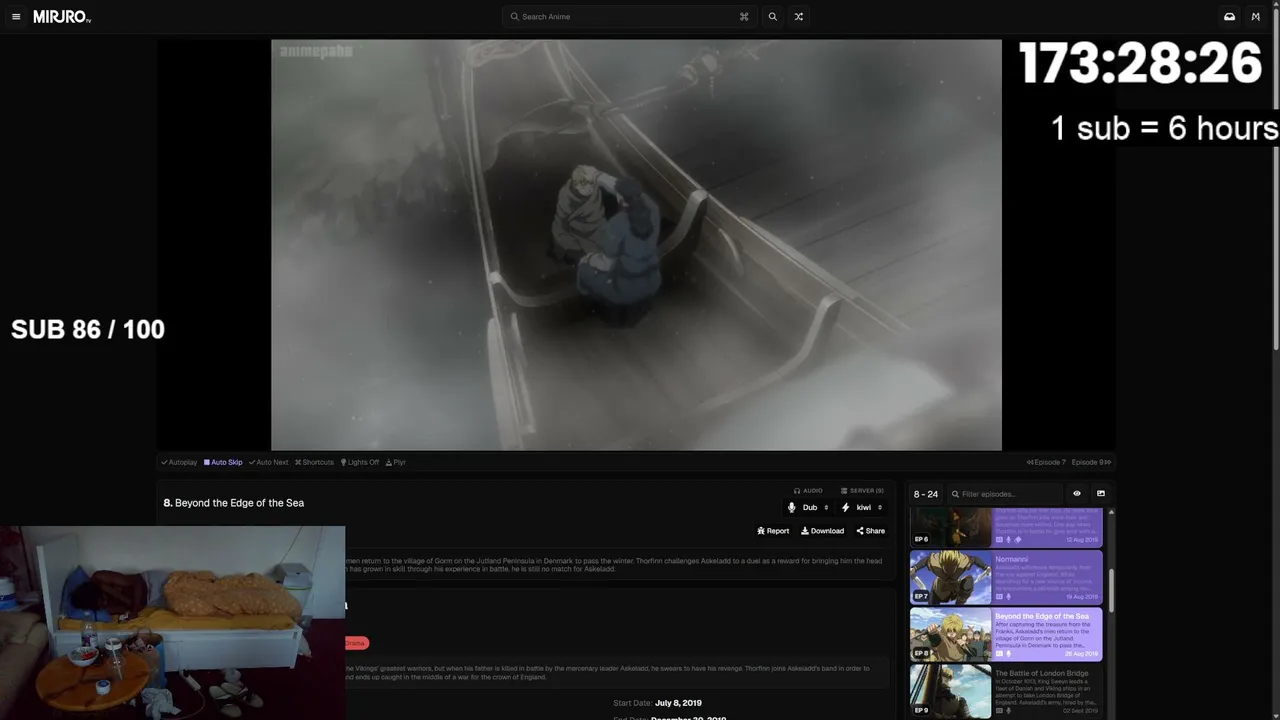Click the 8. Beyond the Edge of the Sea heading
1280x720 pixels.
click(x=234, y=503)
